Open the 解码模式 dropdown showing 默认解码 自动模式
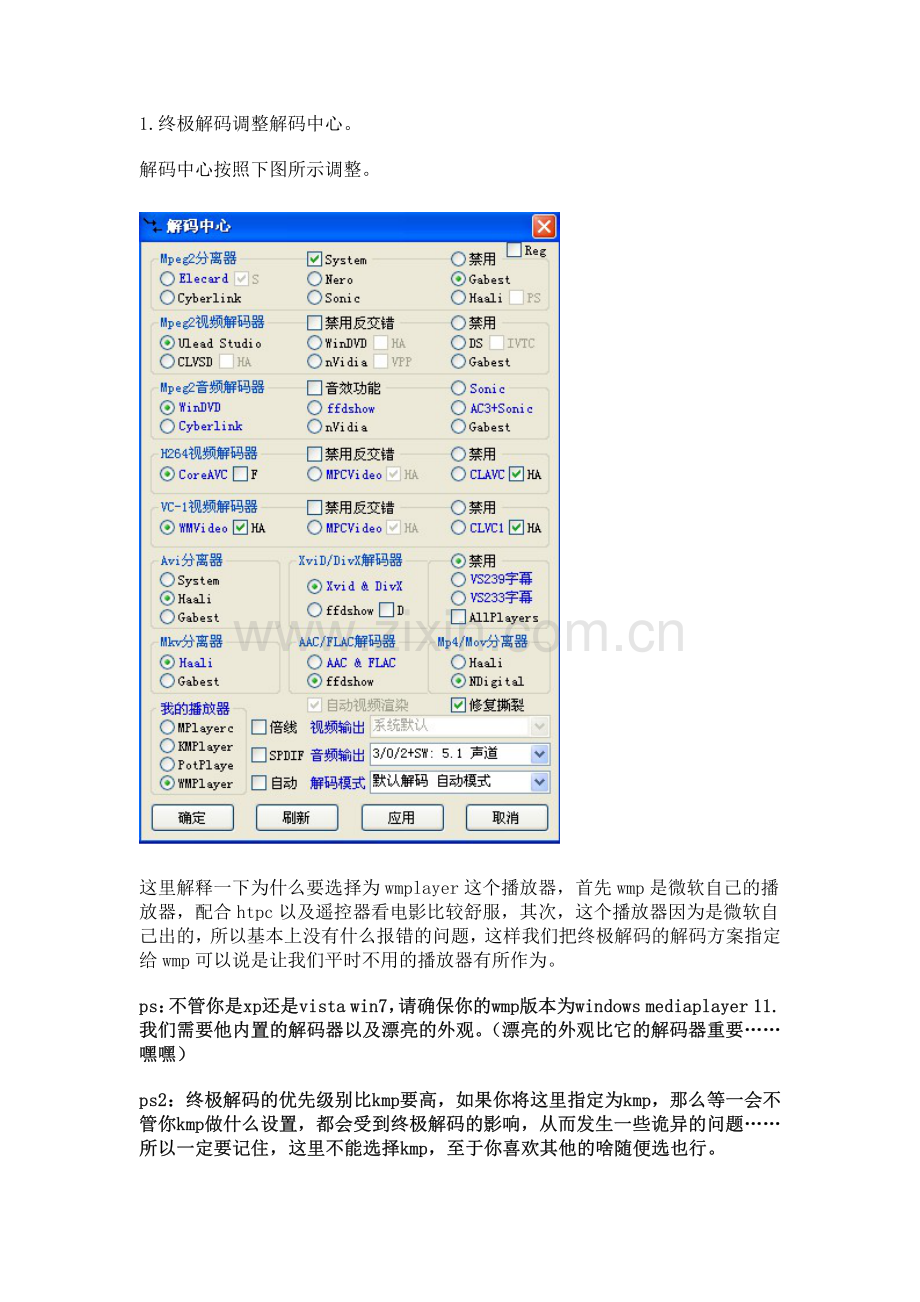This screenshot has width=920, height=1302. pyautogui.click(x=539, y=783)
